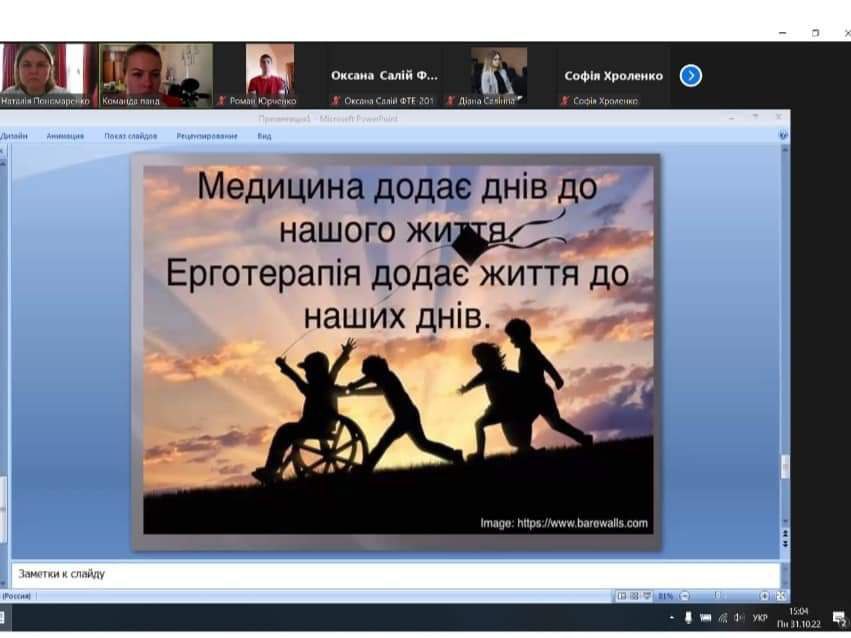The height and width of the screenshot is (638, 851).
Task: Open the Вид ribbon tab
Action: (264, 136)
